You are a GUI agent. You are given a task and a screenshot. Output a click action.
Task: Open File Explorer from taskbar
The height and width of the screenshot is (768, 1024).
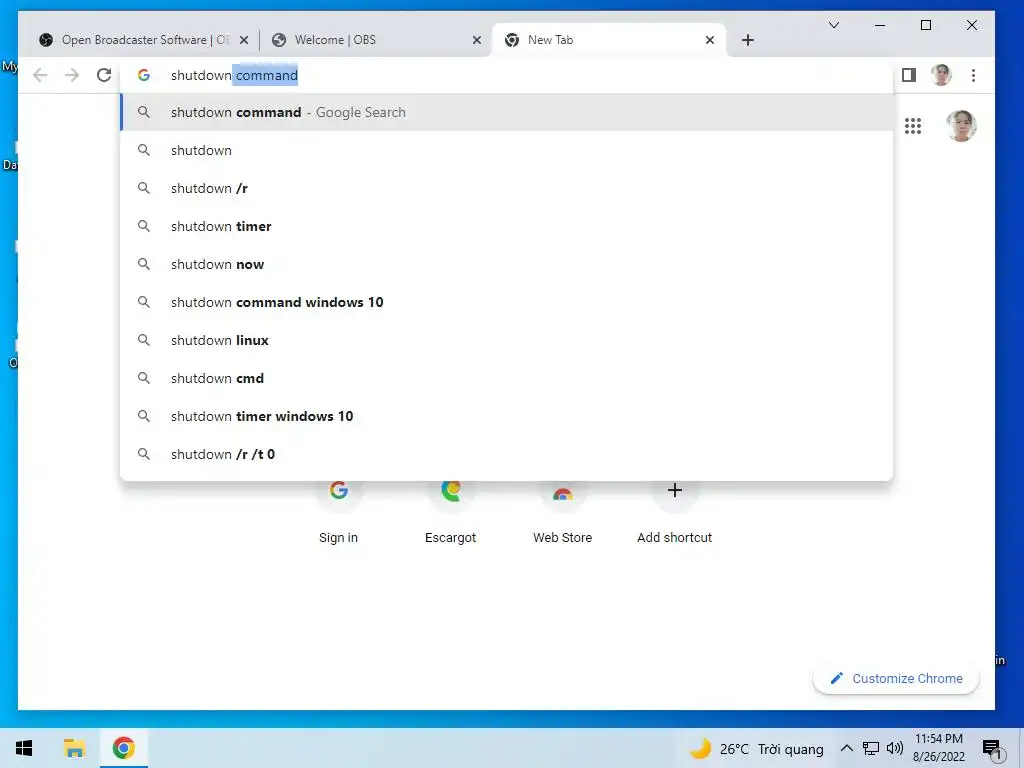[74, 748]
